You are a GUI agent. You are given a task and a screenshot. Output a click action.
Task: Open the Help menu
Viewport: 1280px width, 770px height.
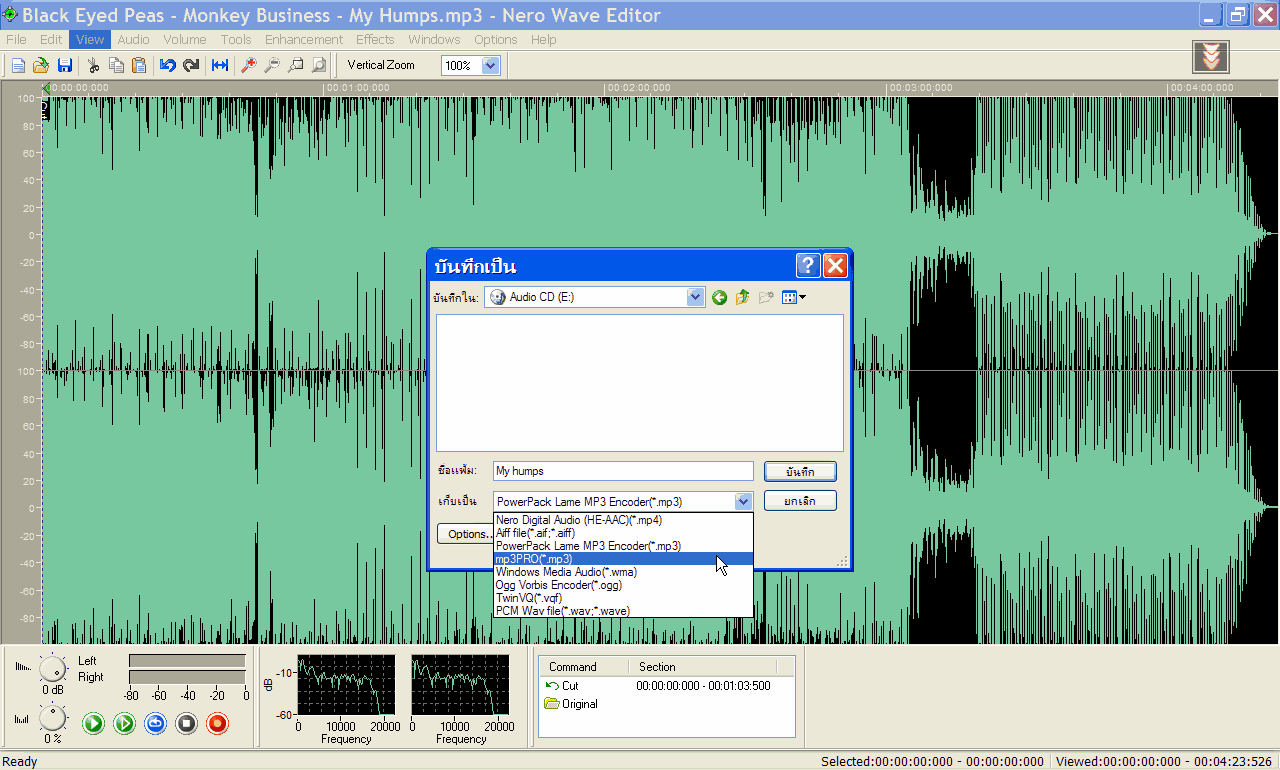coord(544,40)
